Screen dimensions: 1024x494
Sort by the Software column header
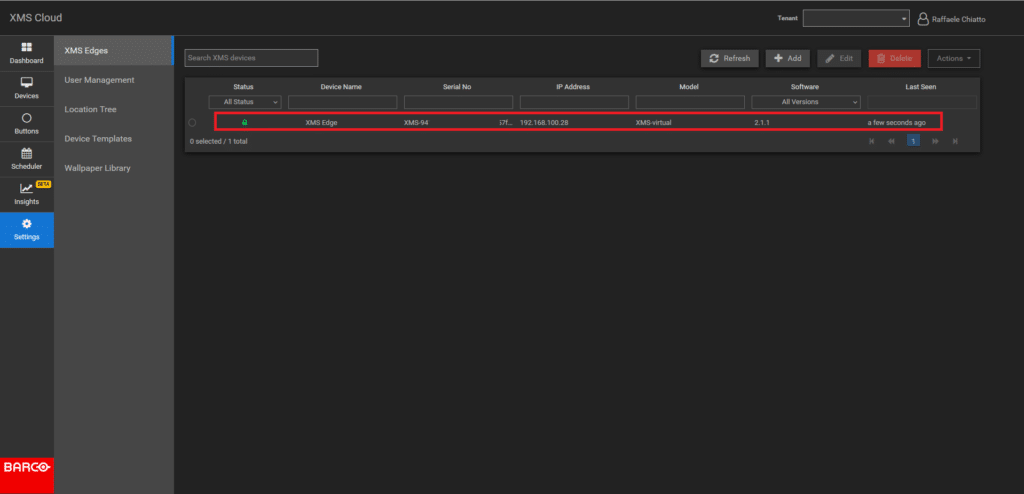(805, 87)
